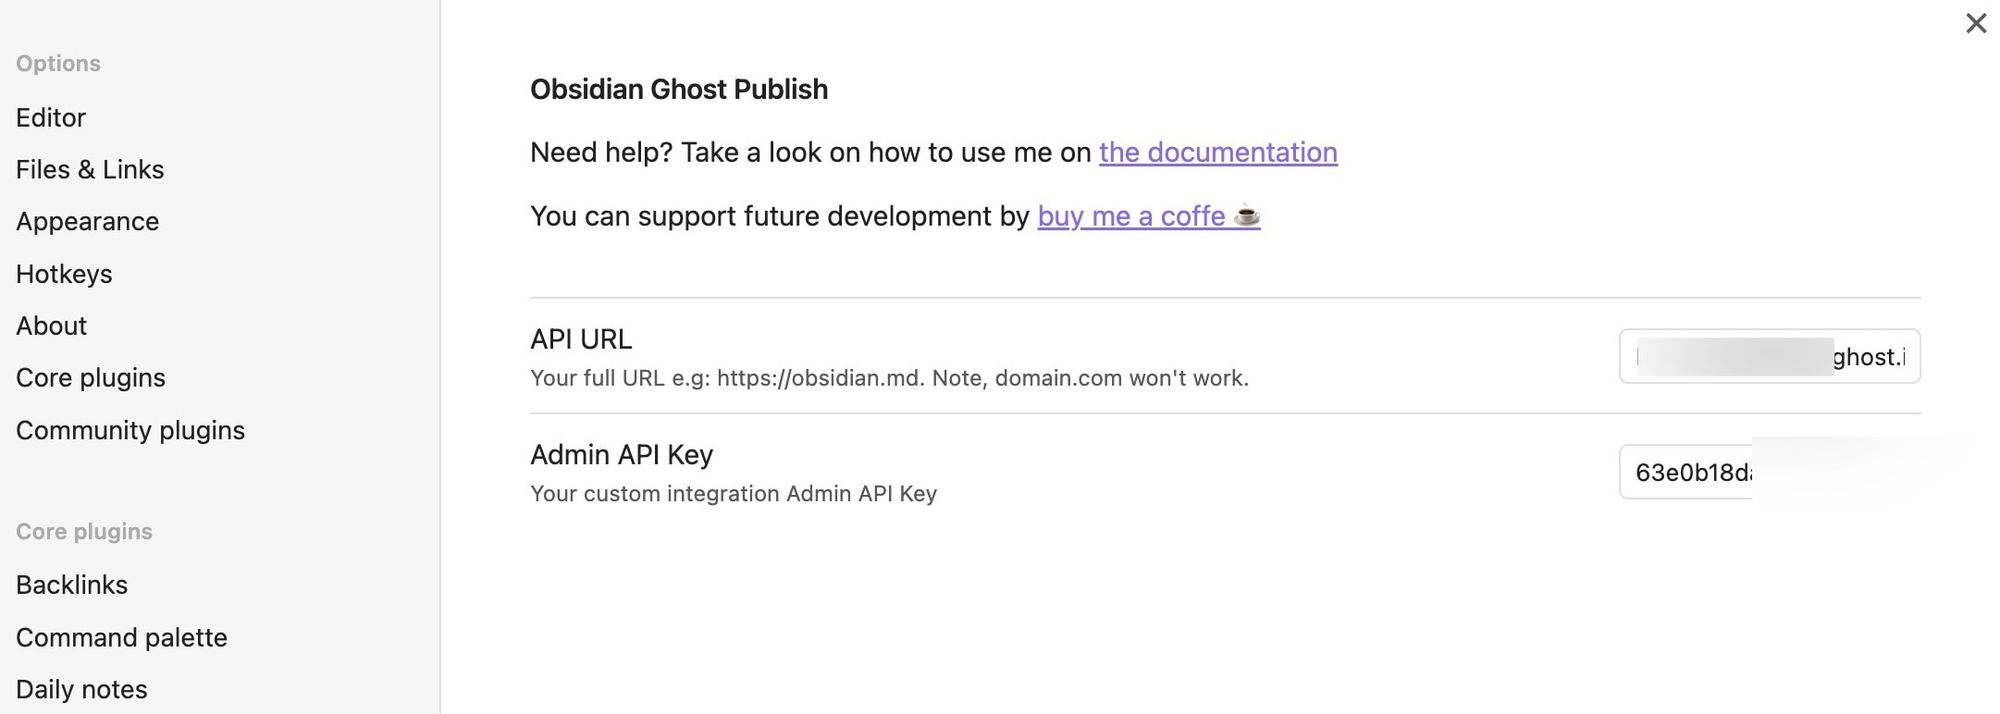Click into the Admin API Key field
Image resolution: width=2000 pixels, height=714 pixels.
pos(1690,472)
